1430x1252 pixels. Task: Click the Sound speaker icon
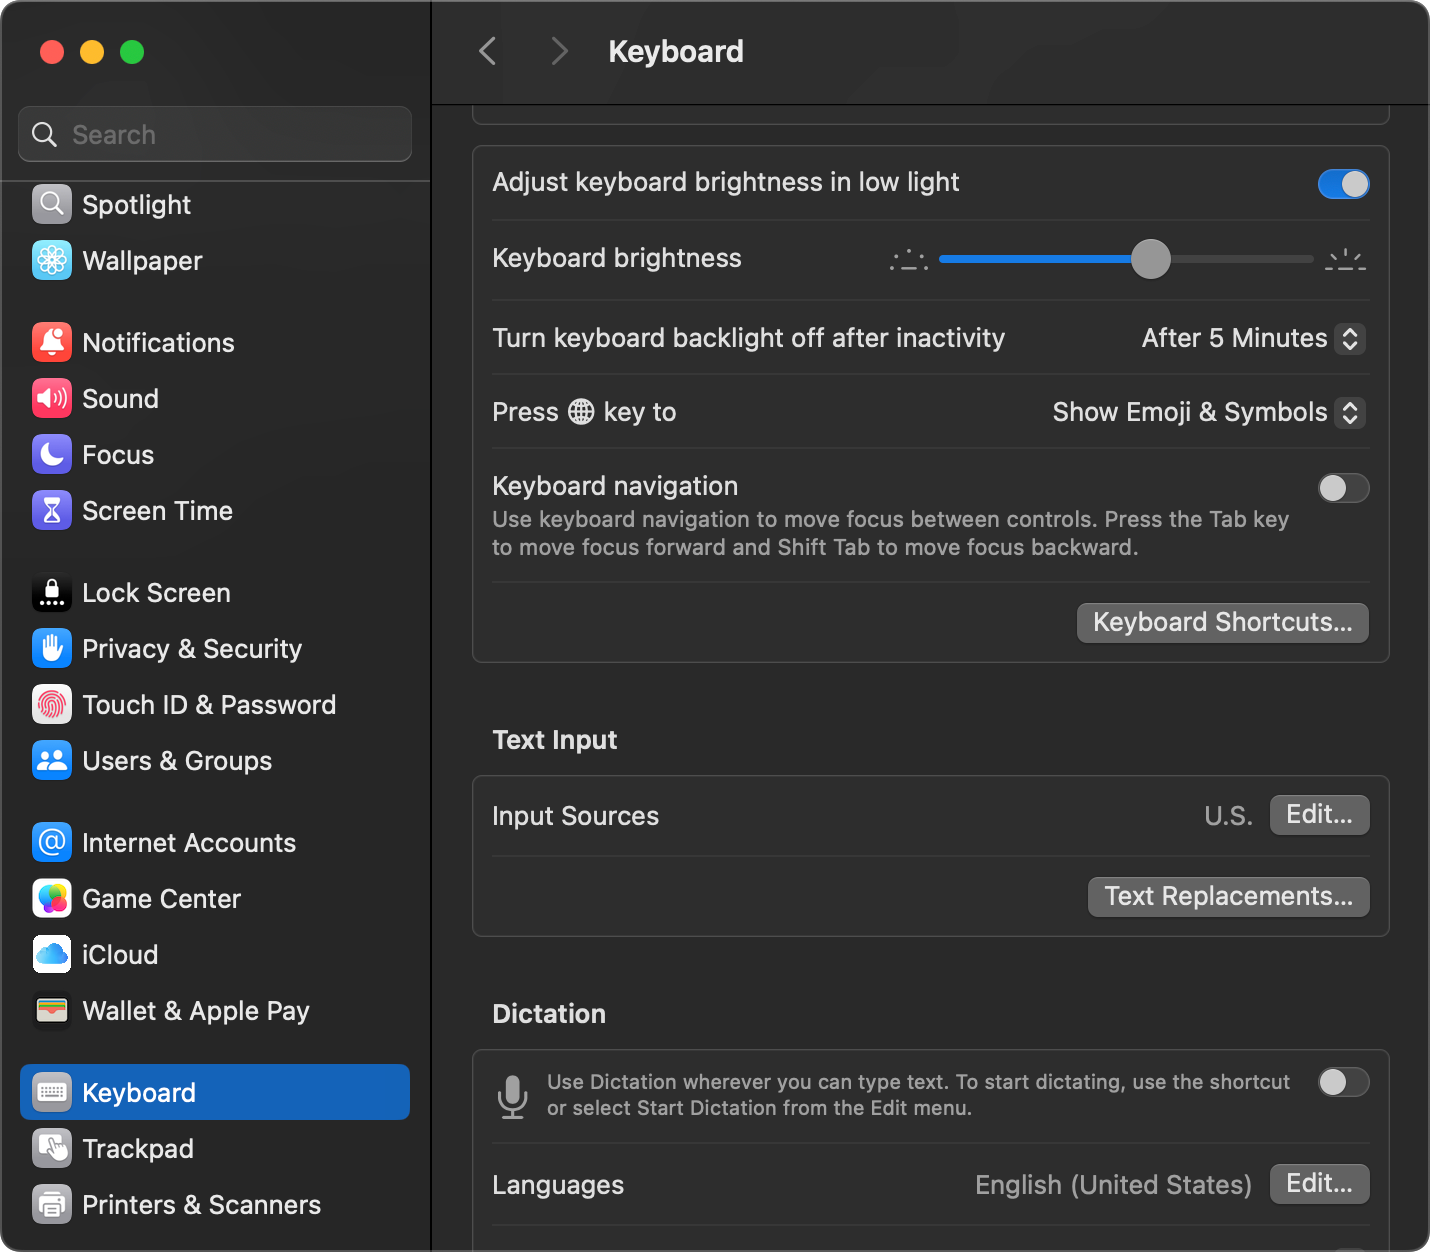point(52,398)
